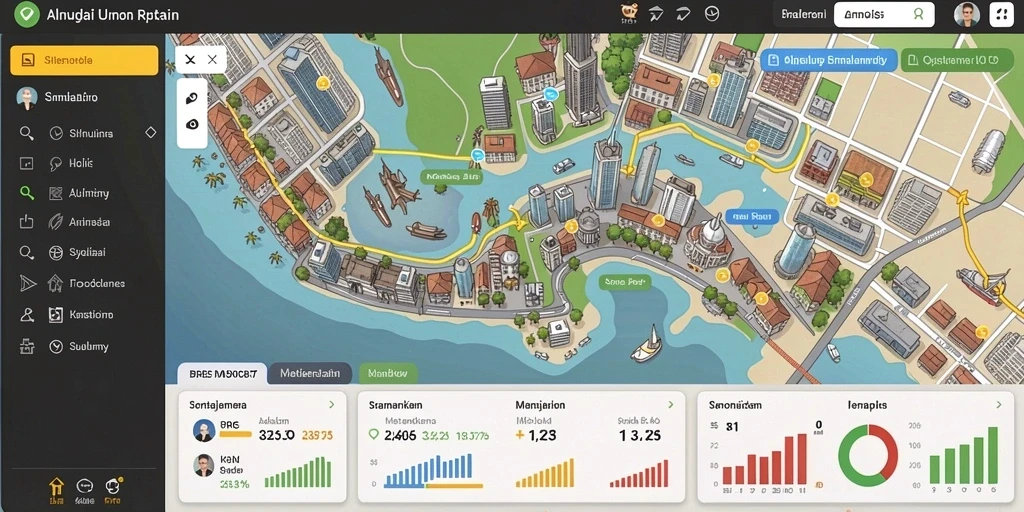Close the map panel with left X
Screen dimensions: 1024x512
pos(190,60)
